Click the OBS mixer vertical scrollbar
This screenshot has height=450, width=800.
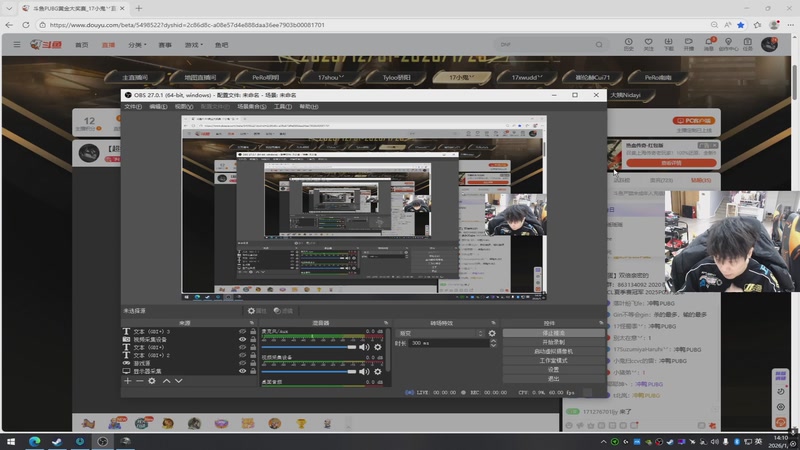pyautogui.click(x=389, y=351)
